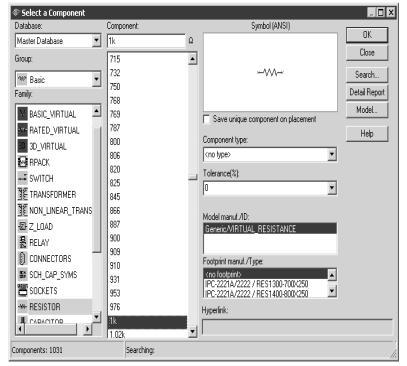Select component value 768
This screenshot has height=366, width=407.
click(115, 100)
